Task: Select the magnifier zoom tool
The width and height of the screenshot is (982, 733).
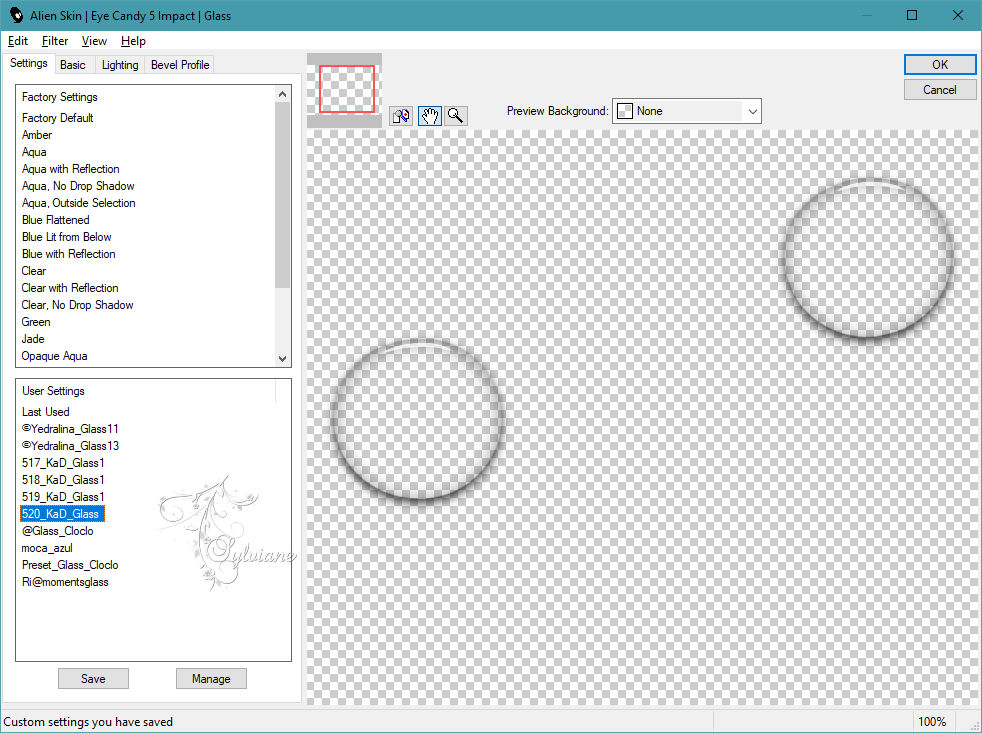Action: pyautogui.click(x=456, y=116)
